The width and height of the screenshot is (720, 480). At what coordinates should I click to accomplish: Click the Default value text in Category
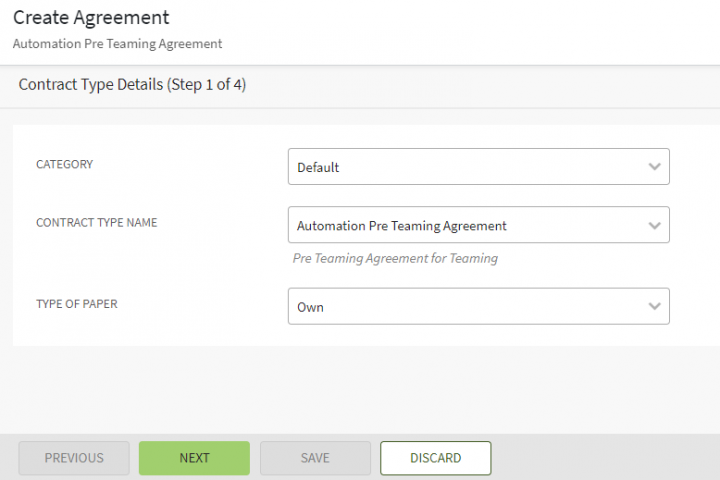click(318, 168)
